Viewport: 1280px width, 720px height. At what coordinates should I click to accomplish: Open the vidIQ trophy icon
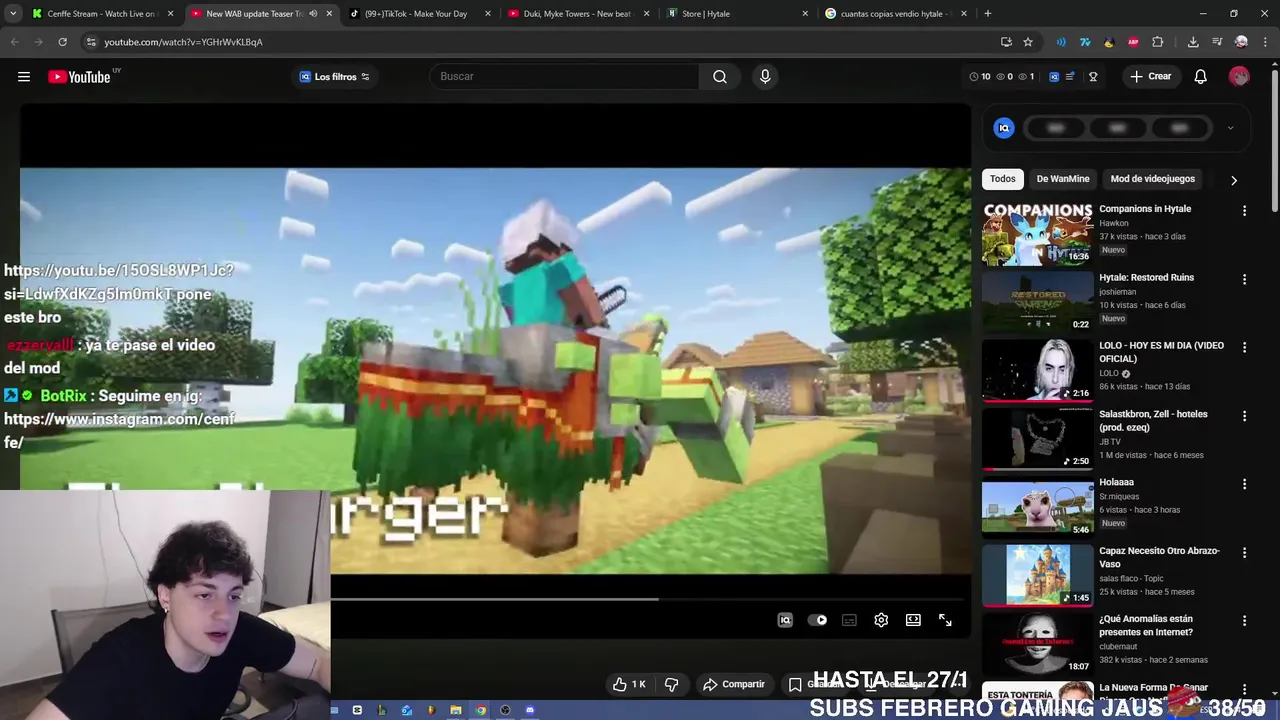point(1093,77)
